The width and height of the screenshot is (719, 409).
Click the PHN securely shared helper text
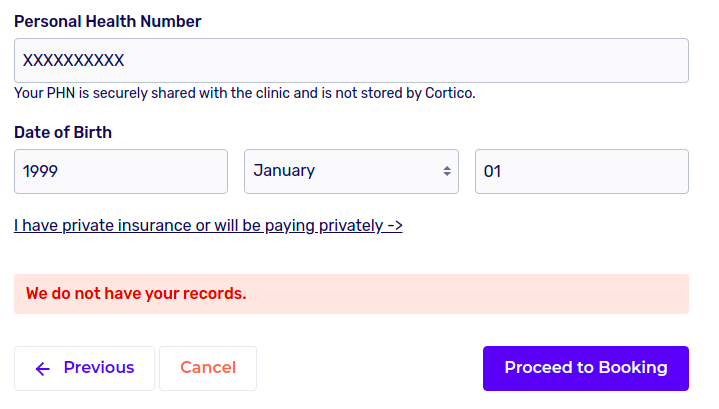coord(244,94)
